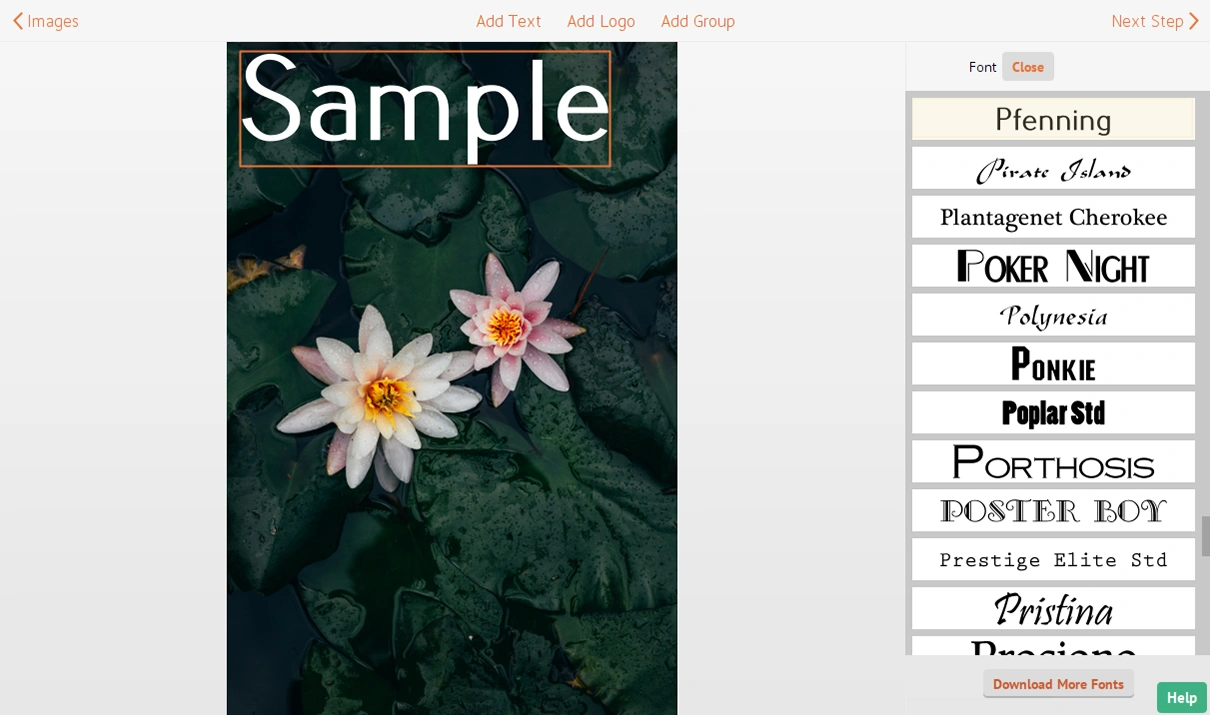Open the Add Logo option
Viewport: 1210px width, 715px height.
[x=601, y=21]
